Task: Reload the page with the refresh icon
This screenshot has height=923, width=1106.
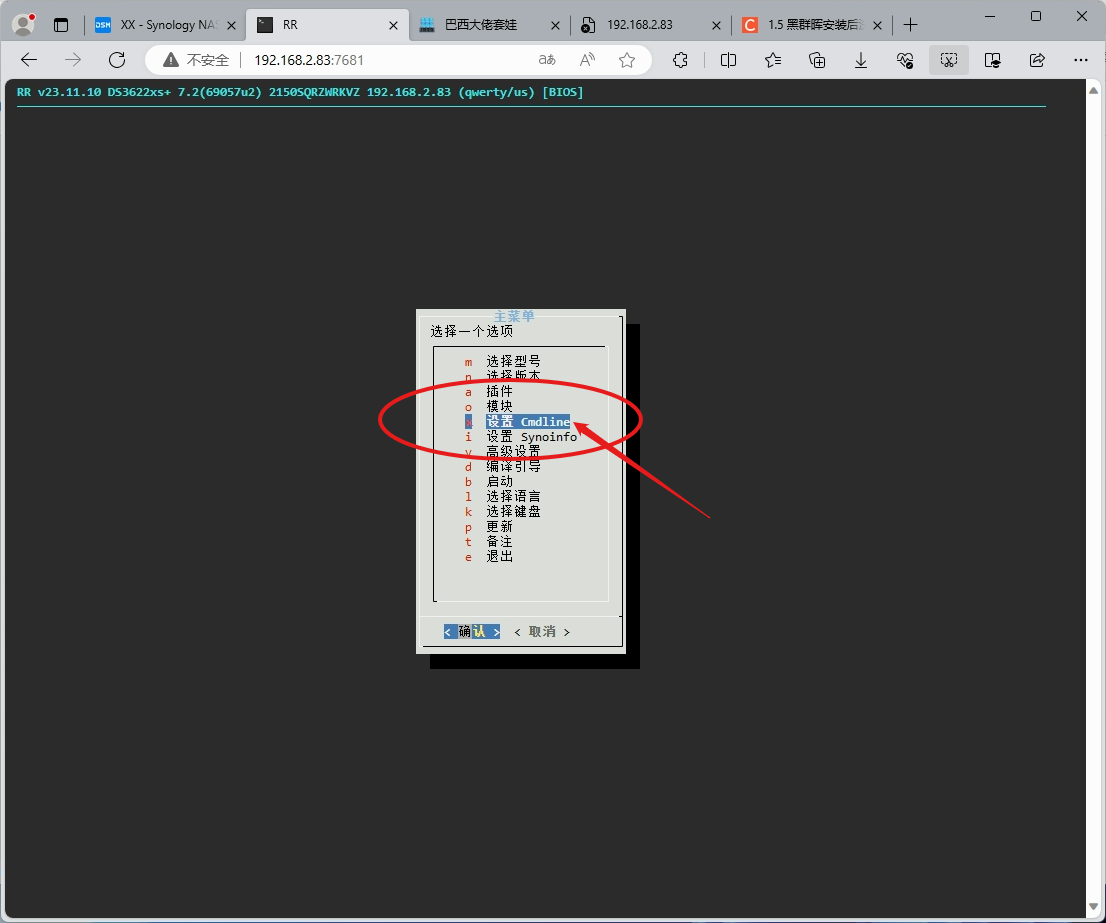Action: (117, 59)
